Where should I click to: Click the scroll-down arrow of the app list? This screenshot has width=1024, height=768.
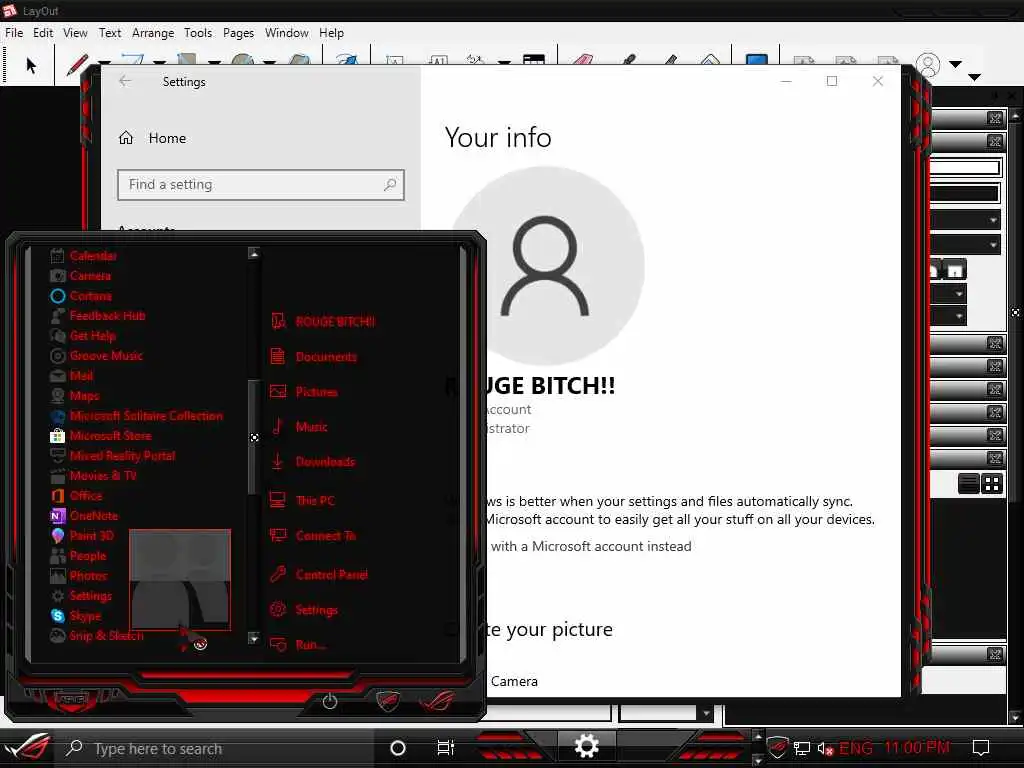coord(254,638)
